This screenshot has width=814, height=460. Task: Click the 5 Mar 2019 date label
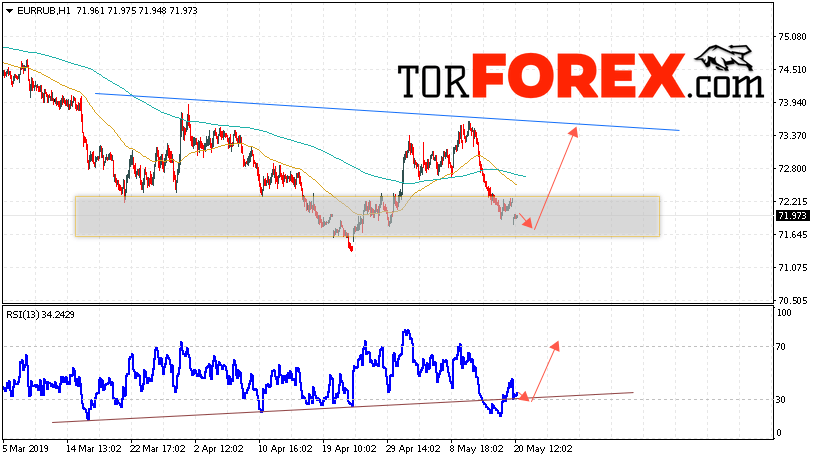tap(25, 448)
